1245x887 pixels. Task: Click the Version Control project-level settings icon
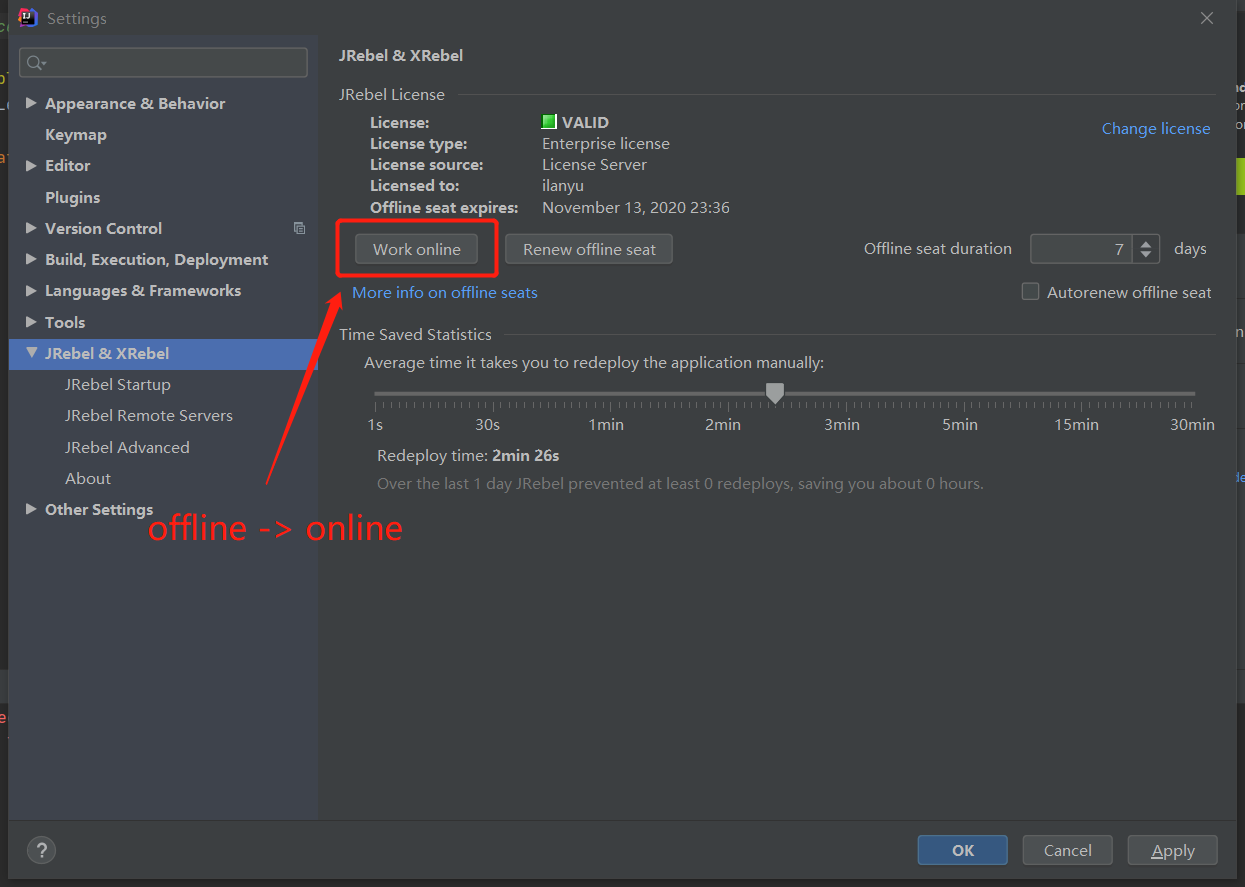tap(299, 228)
